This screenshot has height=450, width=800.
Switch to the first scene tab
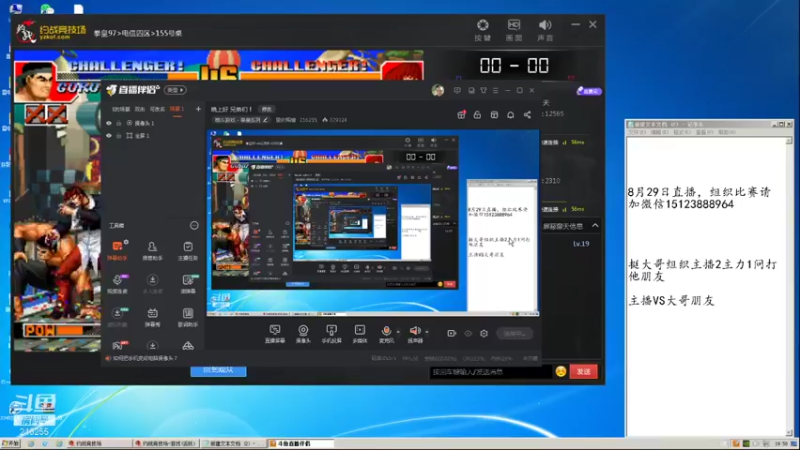coord(121,109)
